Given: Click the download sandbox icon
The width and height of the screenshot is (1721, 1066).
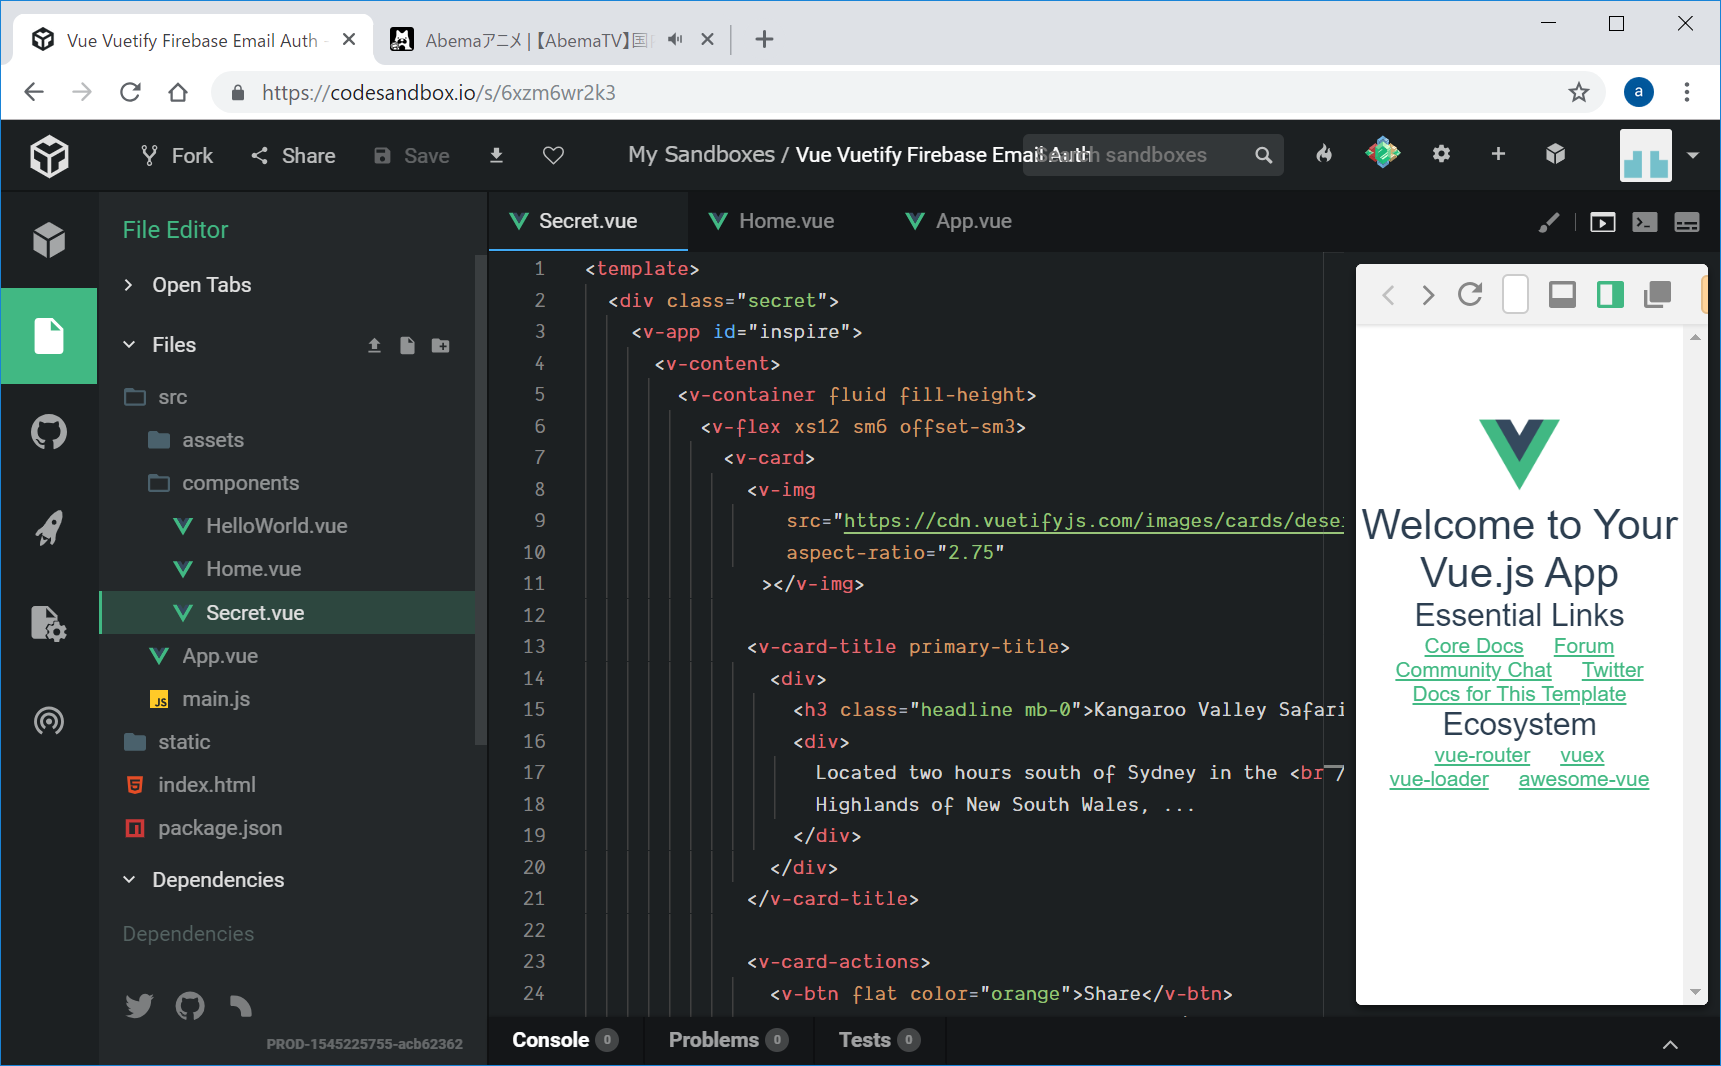Looking at the screenshot, I should click(x=496, y=155).
